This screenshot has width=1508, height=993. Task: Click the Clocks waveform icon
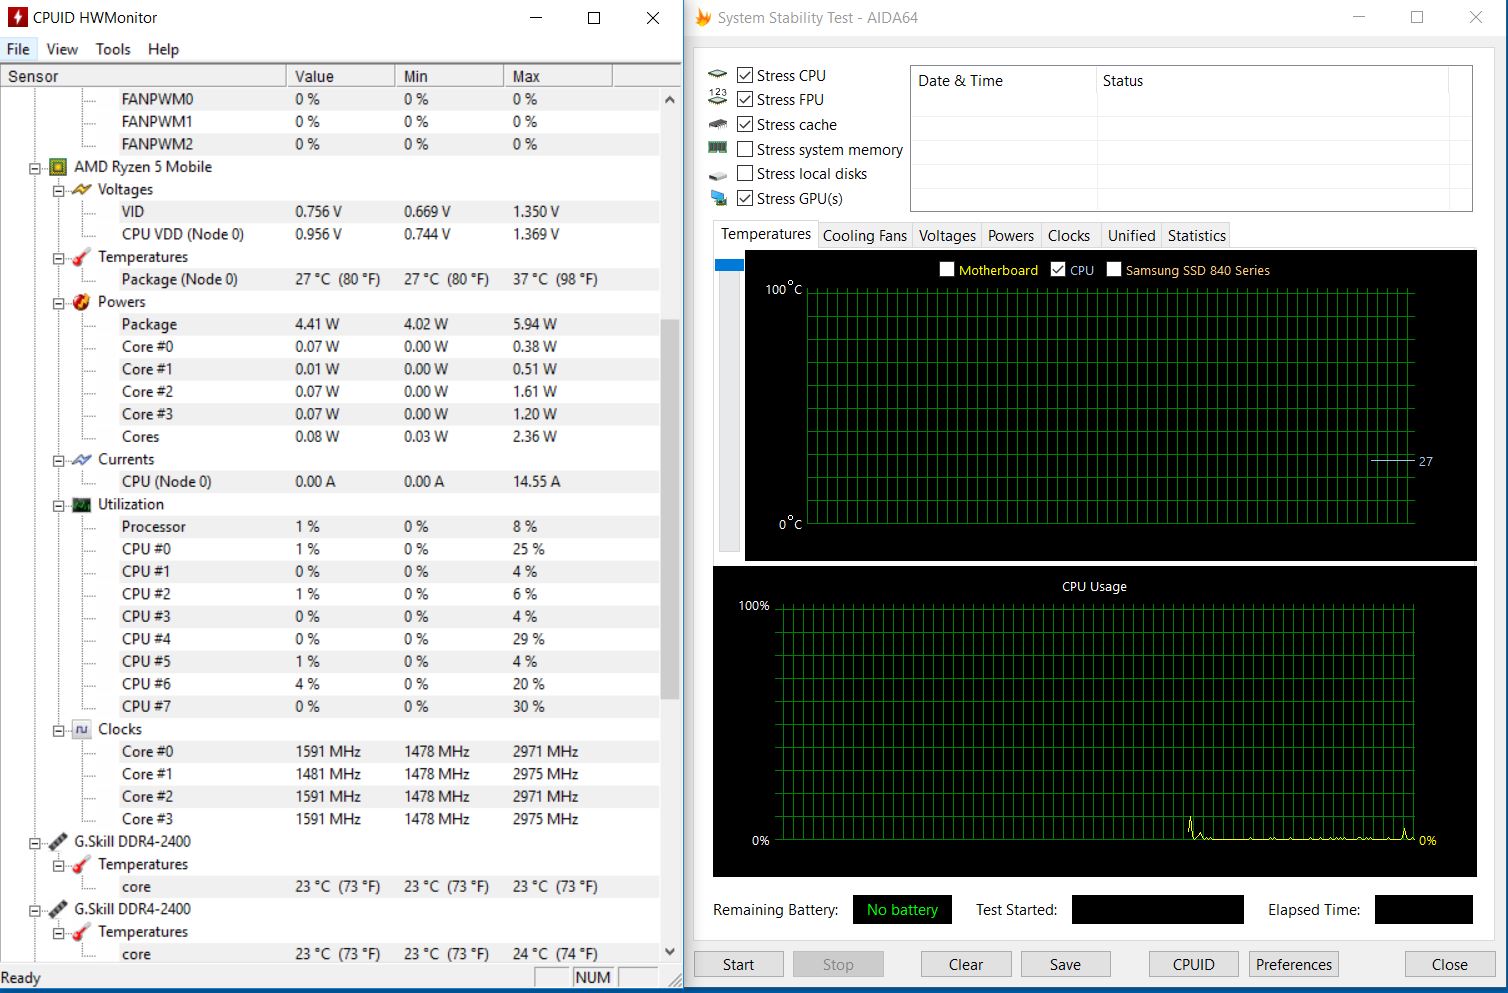[x=82, y=730]
